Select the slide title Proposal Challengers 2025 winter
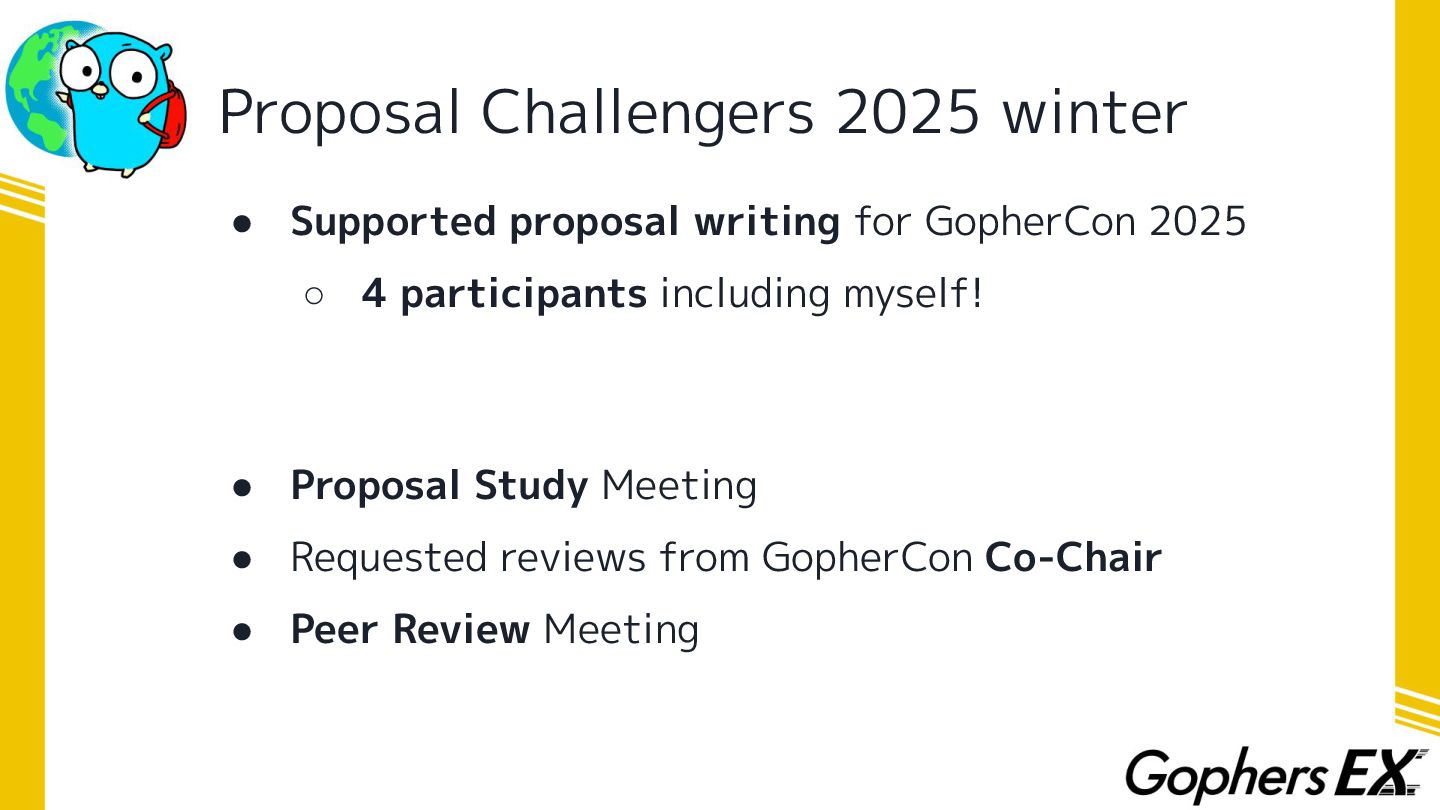Screen dimensions: 1440x810 (702, 112)
